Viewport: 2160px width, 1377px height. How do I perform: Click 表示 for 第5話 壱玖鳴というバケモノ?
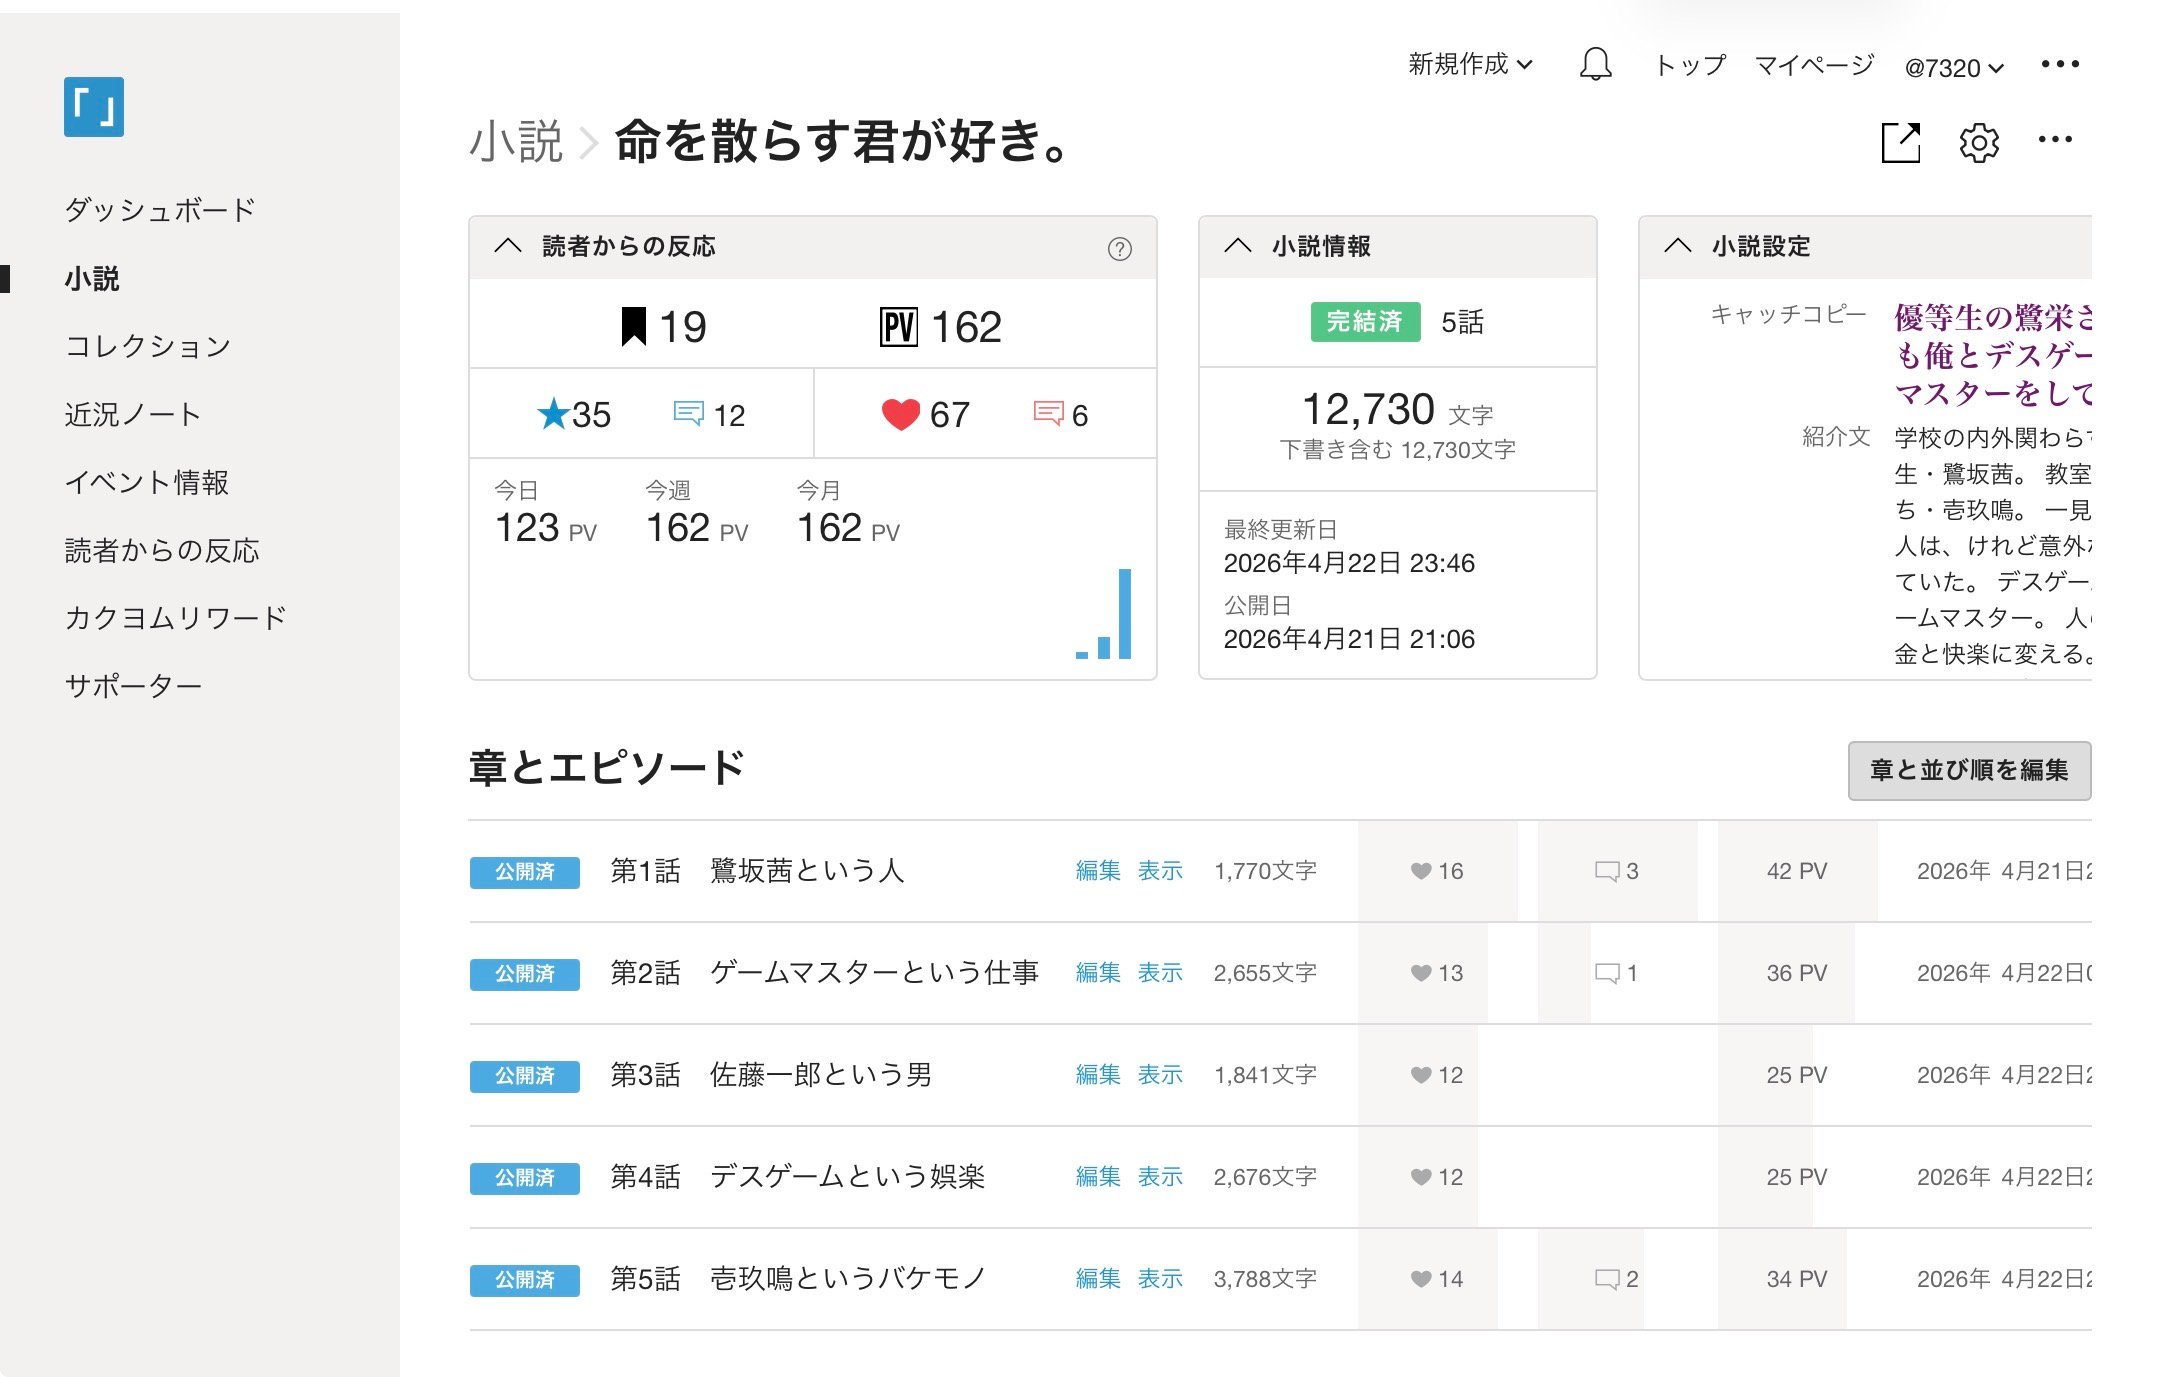point(1160,1279)
